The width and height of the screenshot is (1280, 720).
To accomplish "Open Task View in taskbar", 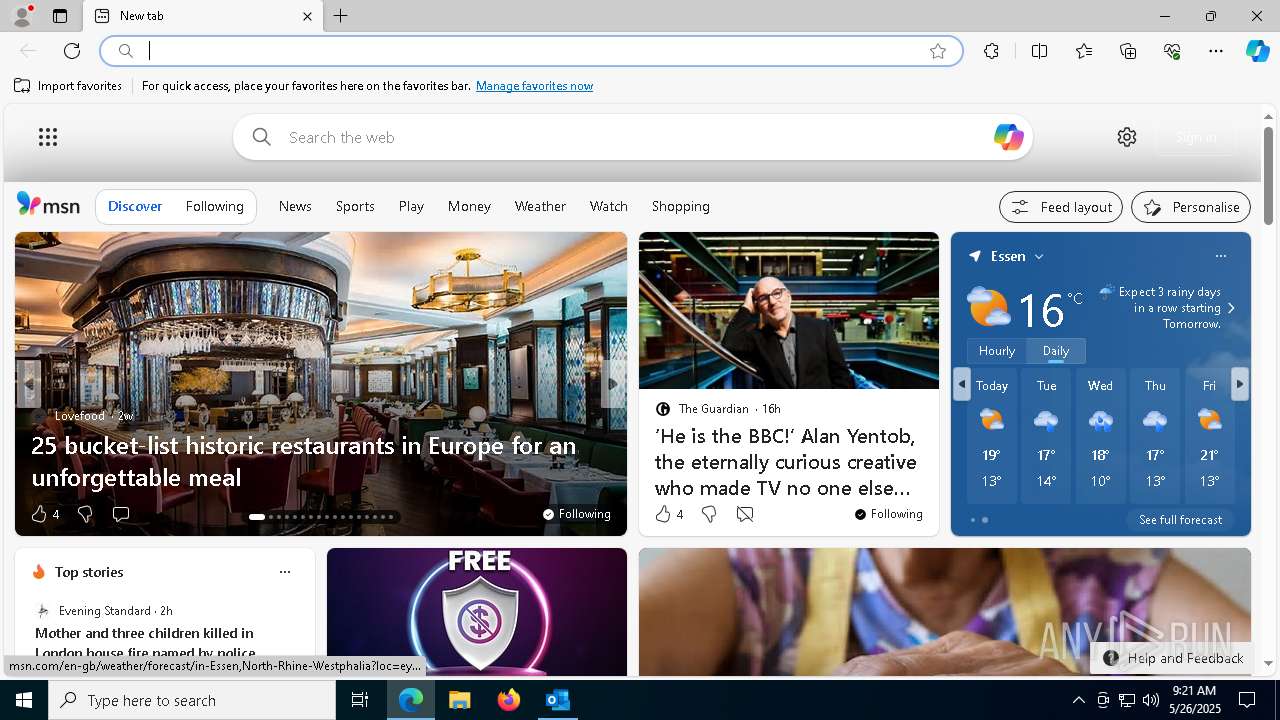I will coord(360,700).
